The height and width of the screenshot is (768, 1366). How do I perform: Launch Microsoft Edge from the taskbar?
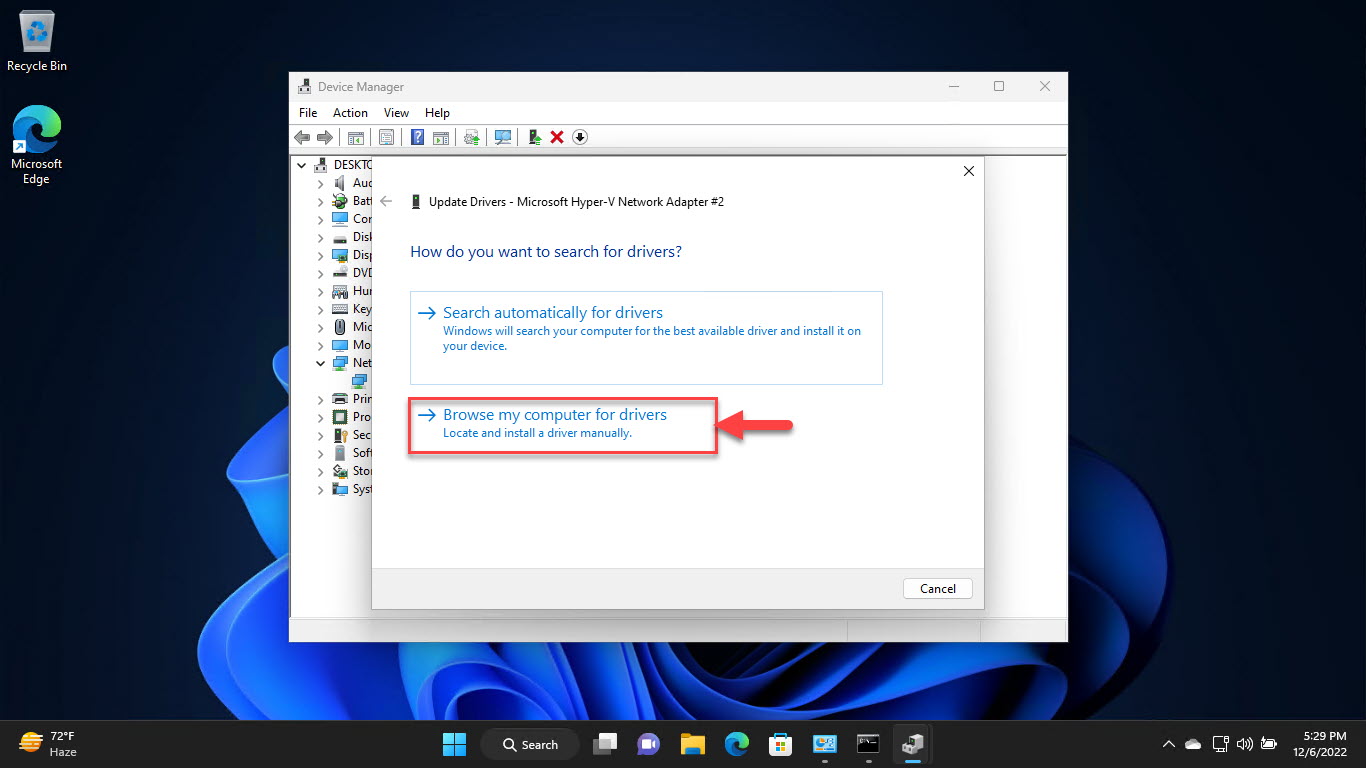[736, 744]
